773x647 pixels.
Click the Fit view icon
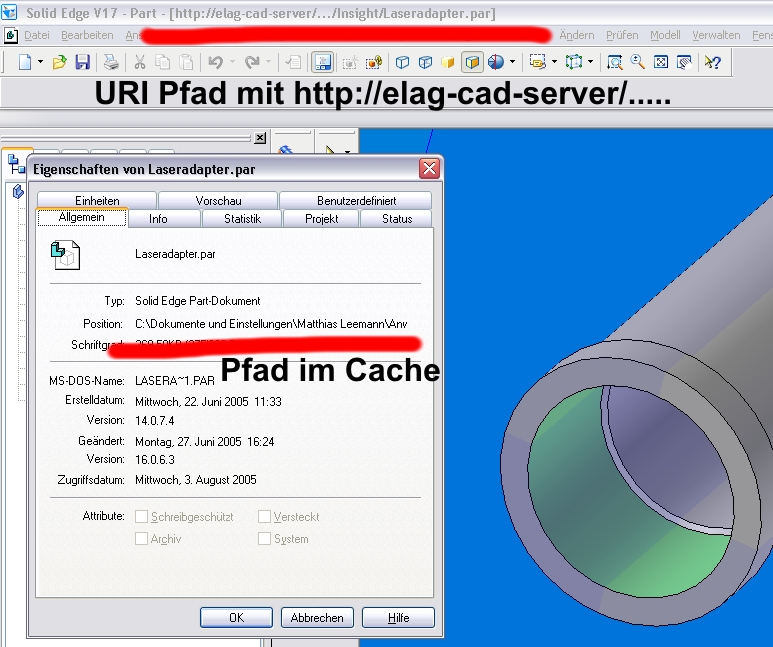click(x=661, y=62)
